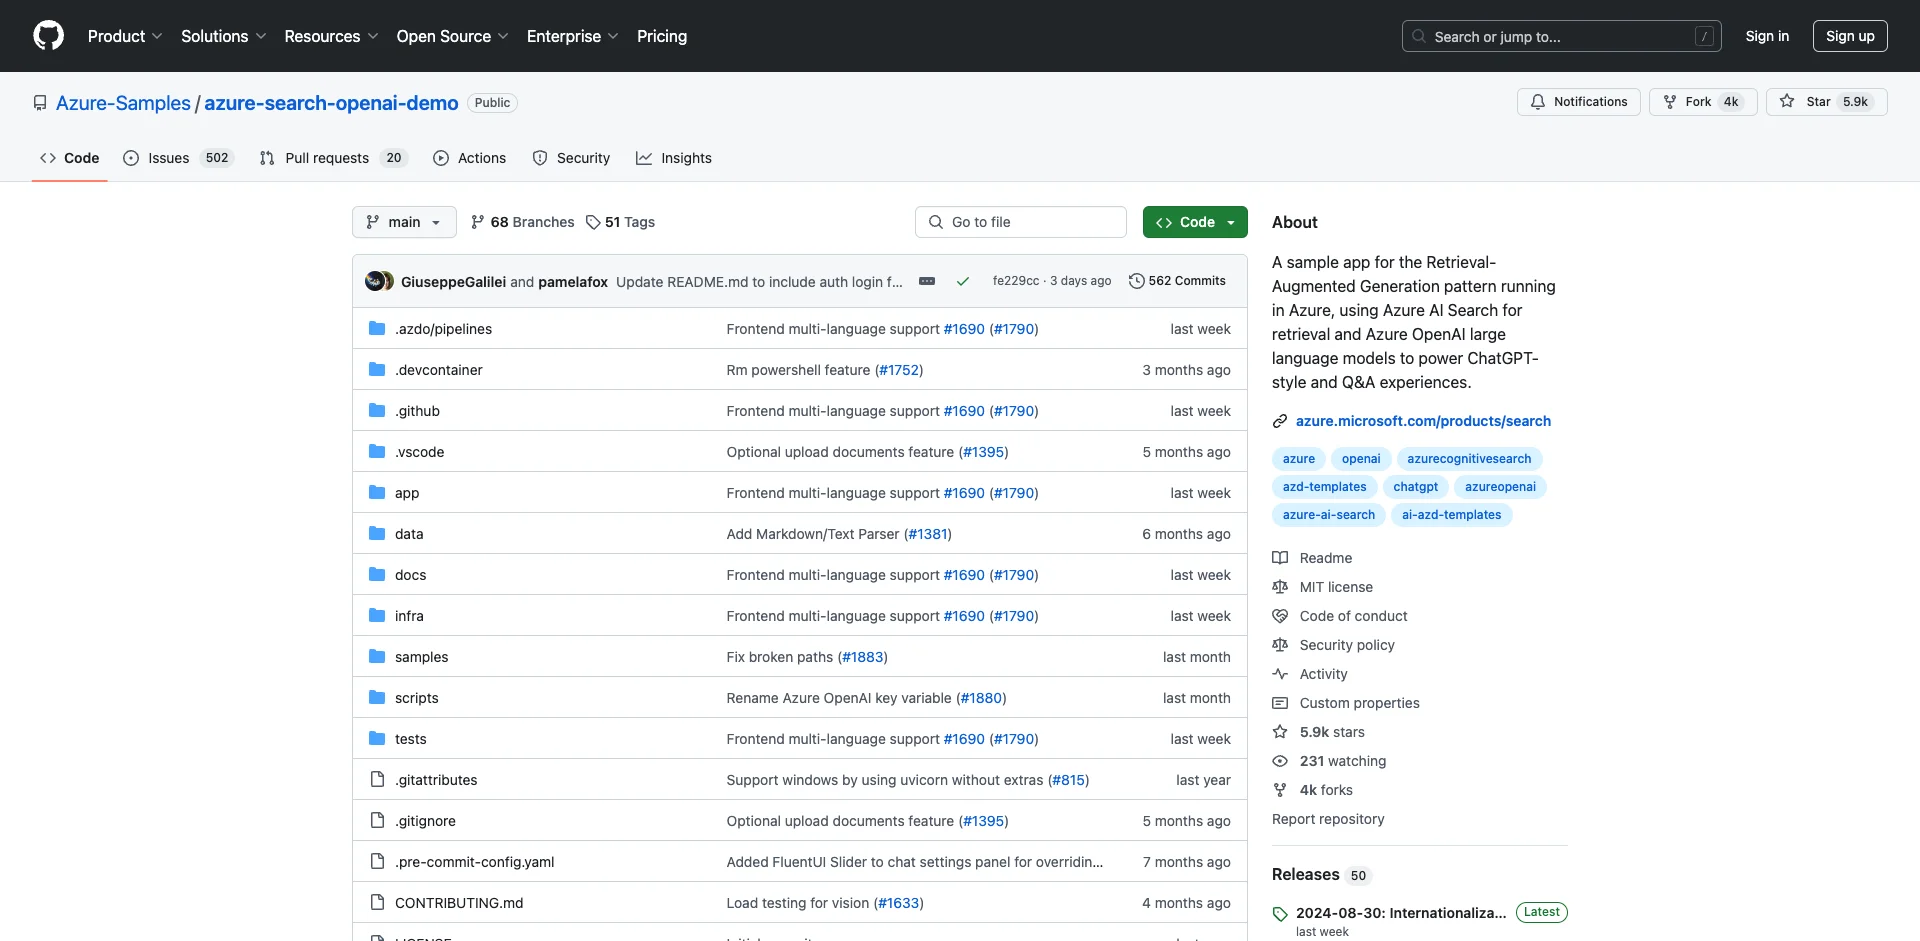This screenshot has width=1920, height=941.
Task: Click the Code of conduct heart icon
Action: point(1280,616)
